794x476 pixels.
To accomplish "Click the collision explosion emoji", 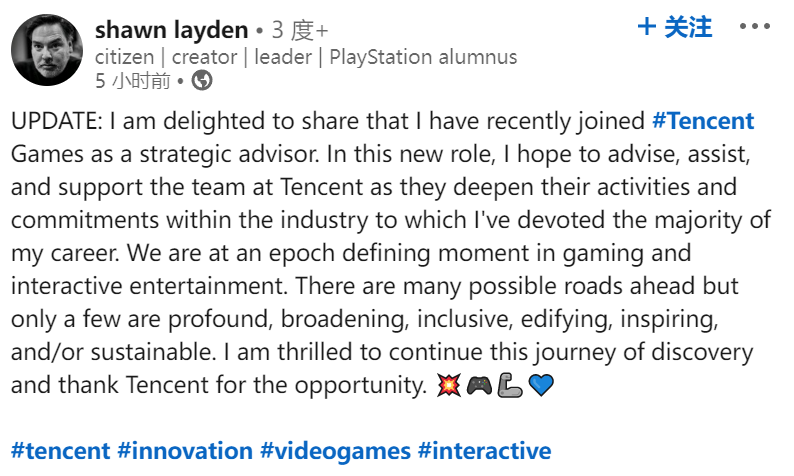I will point(450,386).
